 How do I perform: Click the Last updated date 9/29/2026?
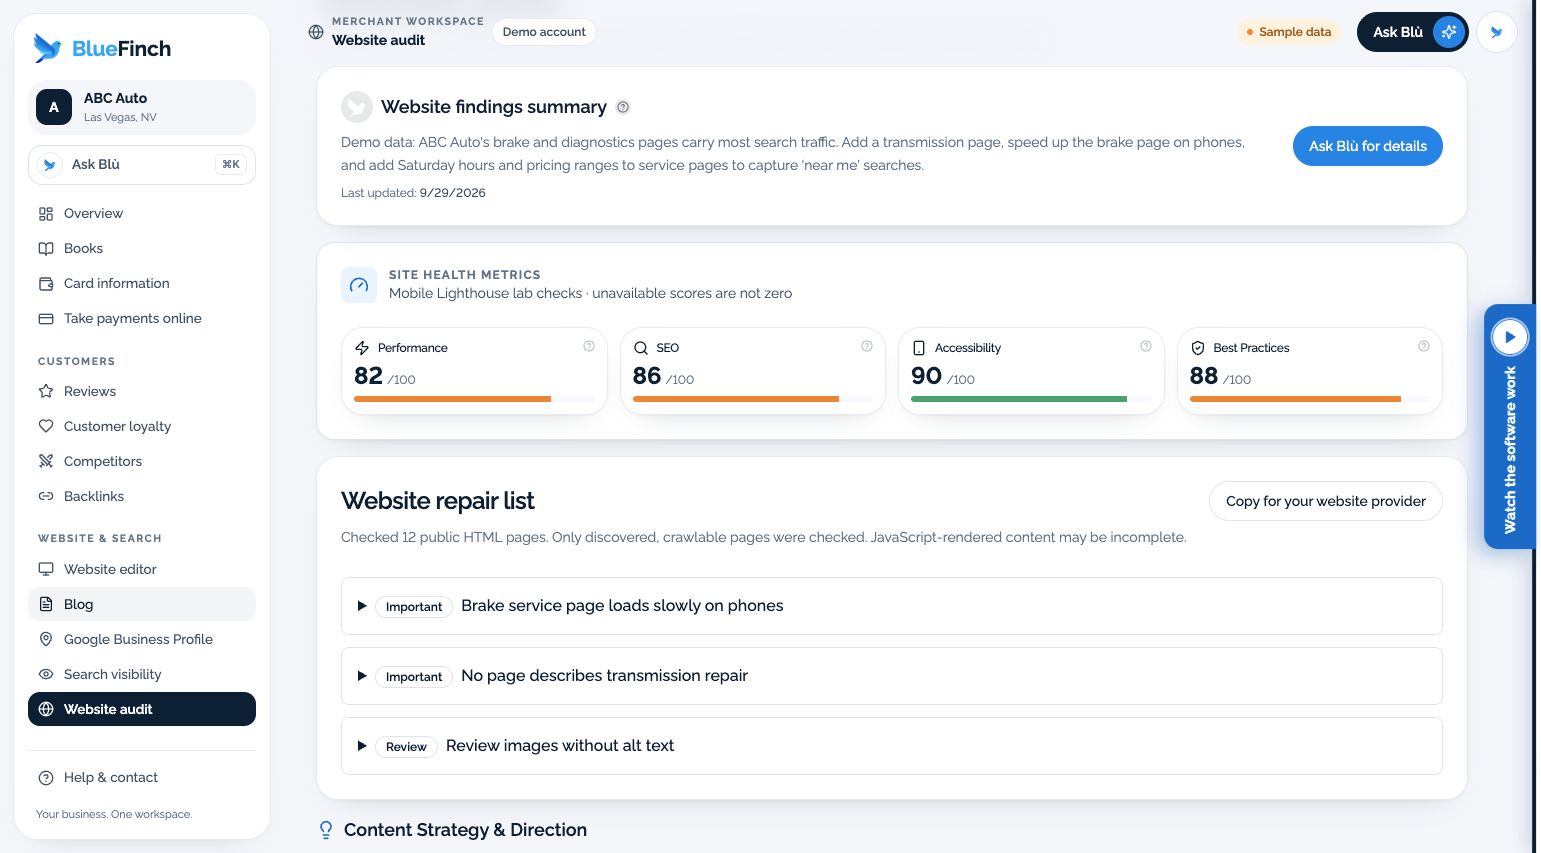[452, 193]
